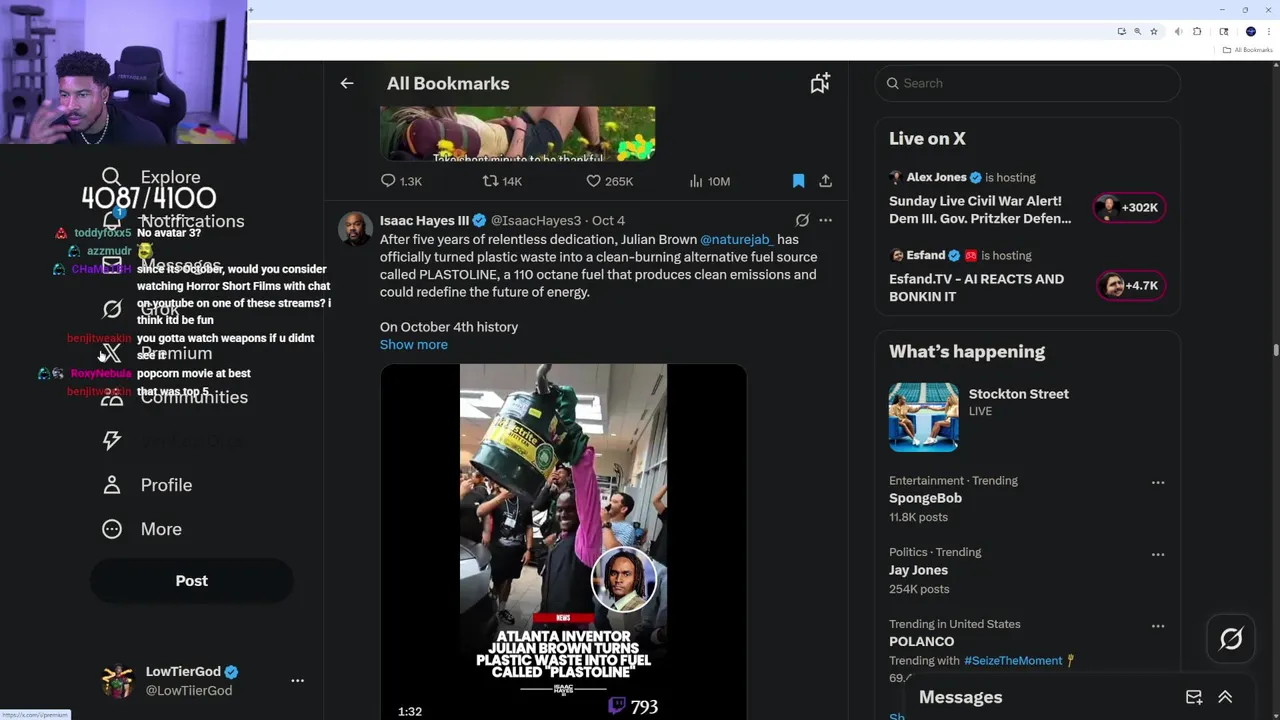Open more options for Jay Jones trend
1280x720 pixels.
pos(1158,554)
